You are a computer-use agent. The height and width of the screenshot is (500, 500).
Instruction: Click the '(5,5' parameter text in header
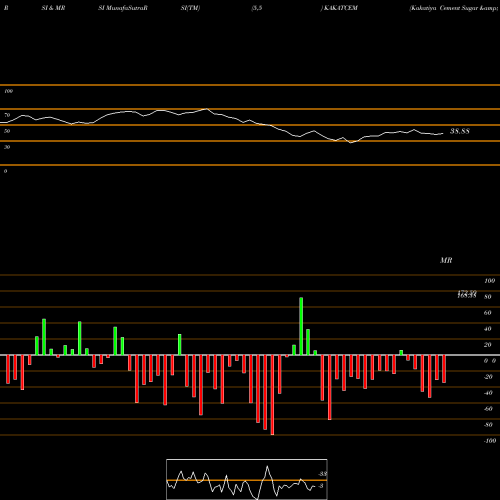tap(257, 8)
